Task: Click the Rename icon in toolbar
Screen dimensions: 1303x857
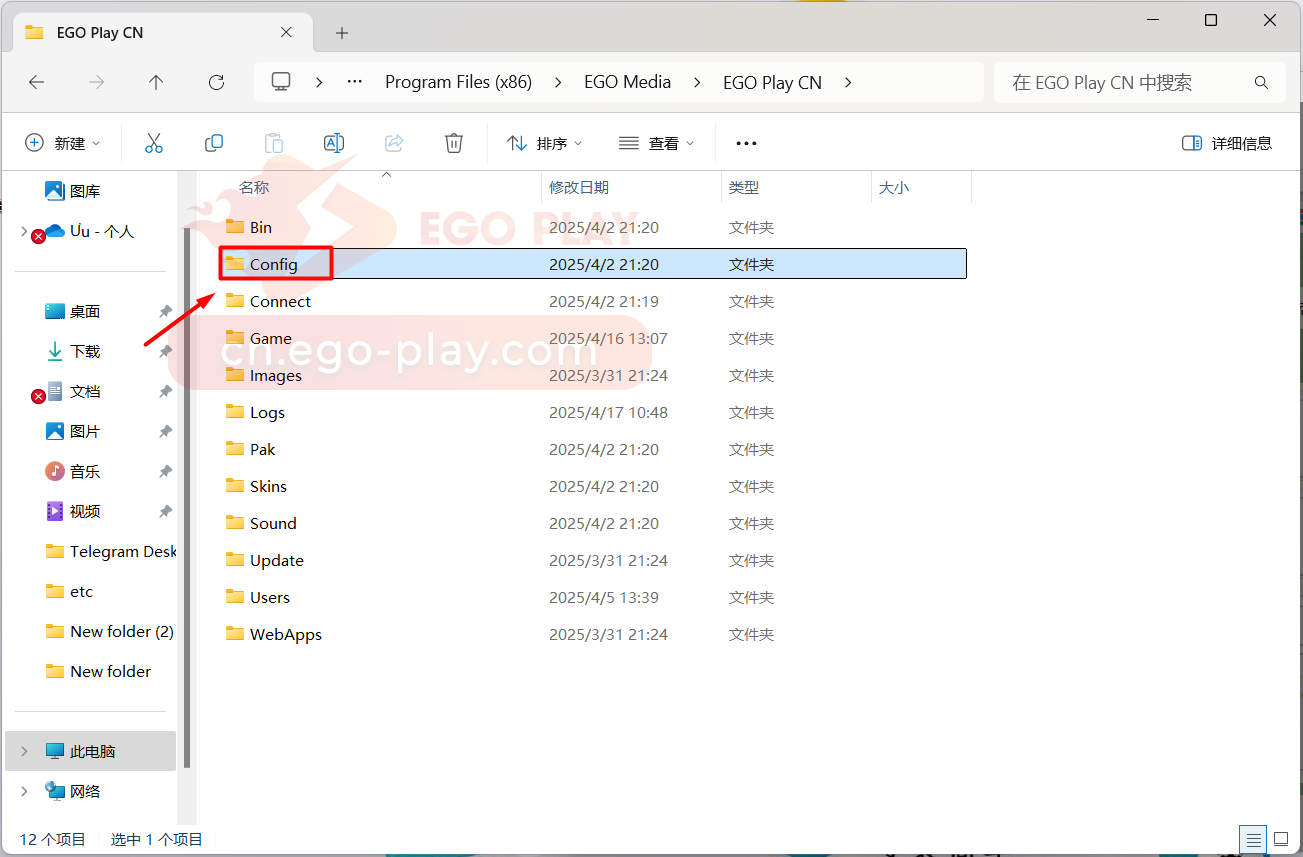Action: [334, 143]
